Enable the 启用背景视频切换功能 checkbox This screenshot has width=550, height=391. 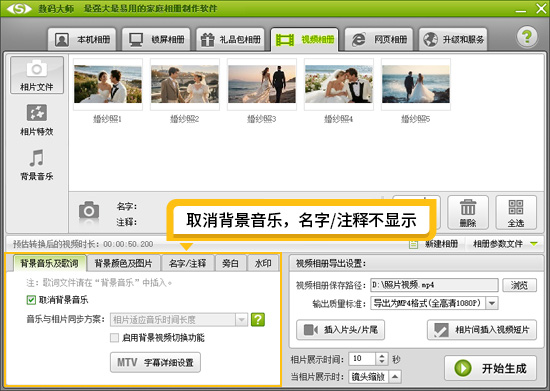pos(114,338)
